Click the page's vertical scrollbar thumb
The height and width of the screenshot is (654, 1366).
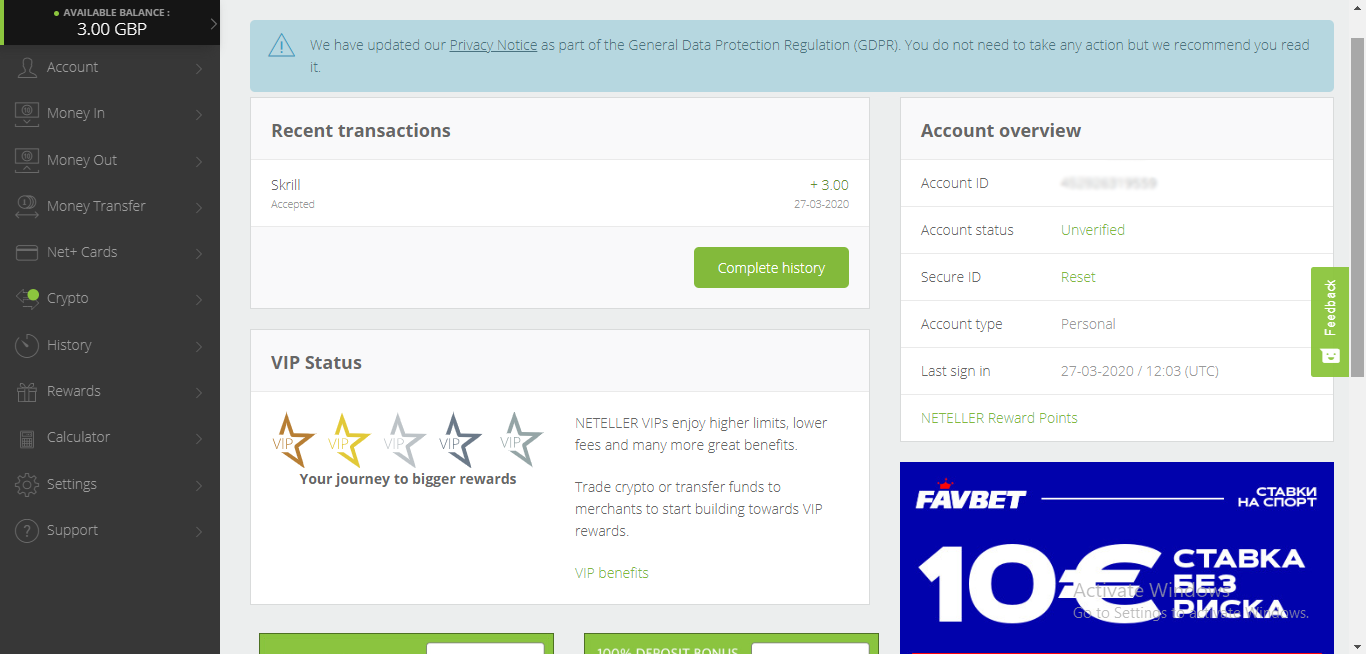pyautogui.click(x=1358, y=205)
